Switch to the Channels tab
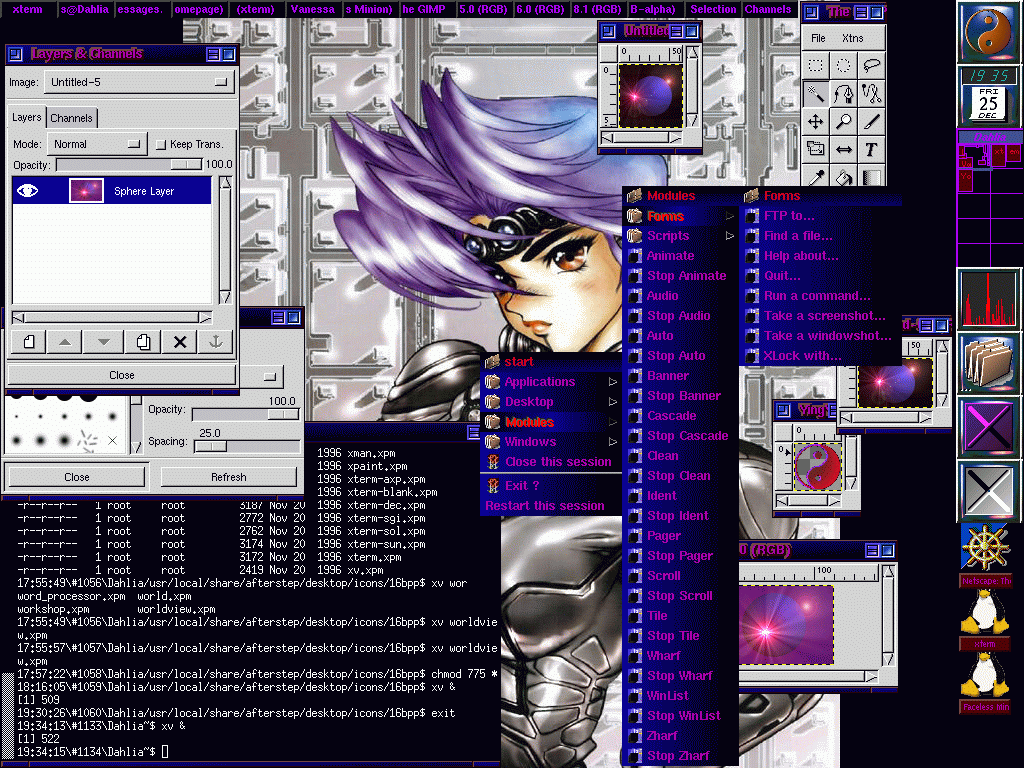 [72, 118]
